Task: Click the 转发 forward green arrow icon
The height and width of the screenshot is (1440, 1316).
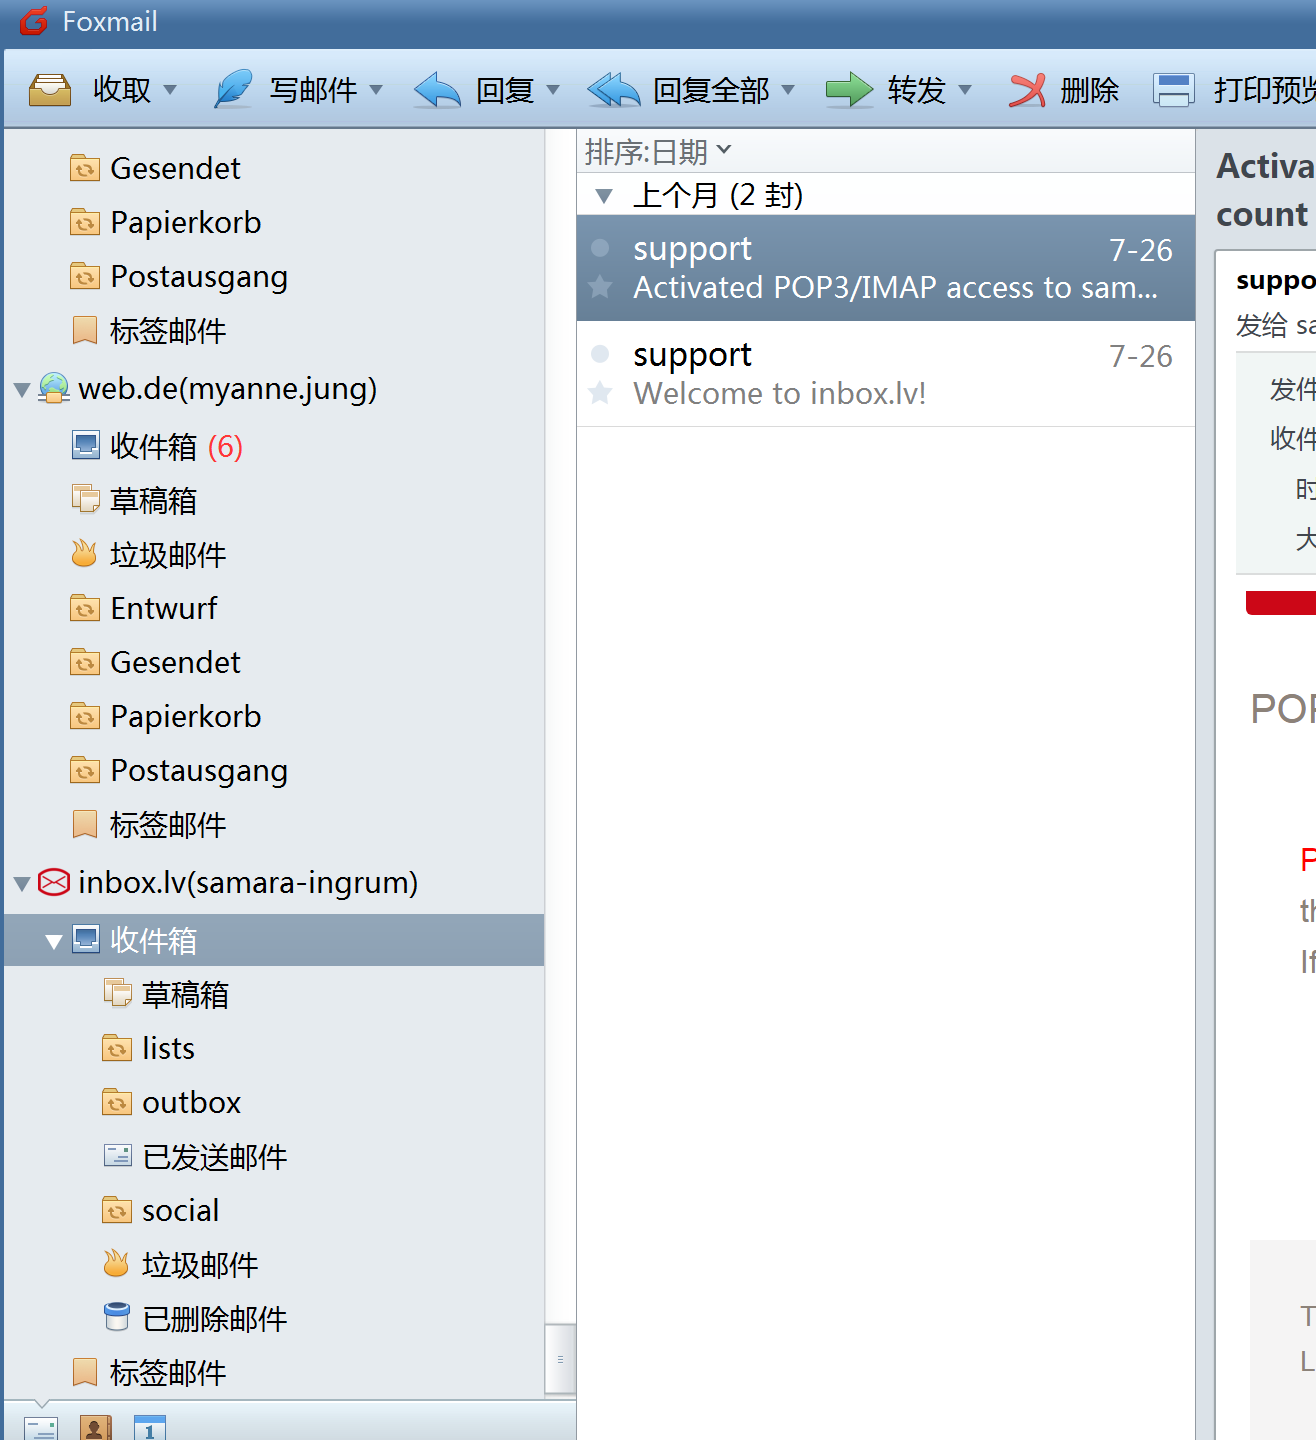Action: pos(849,90)
